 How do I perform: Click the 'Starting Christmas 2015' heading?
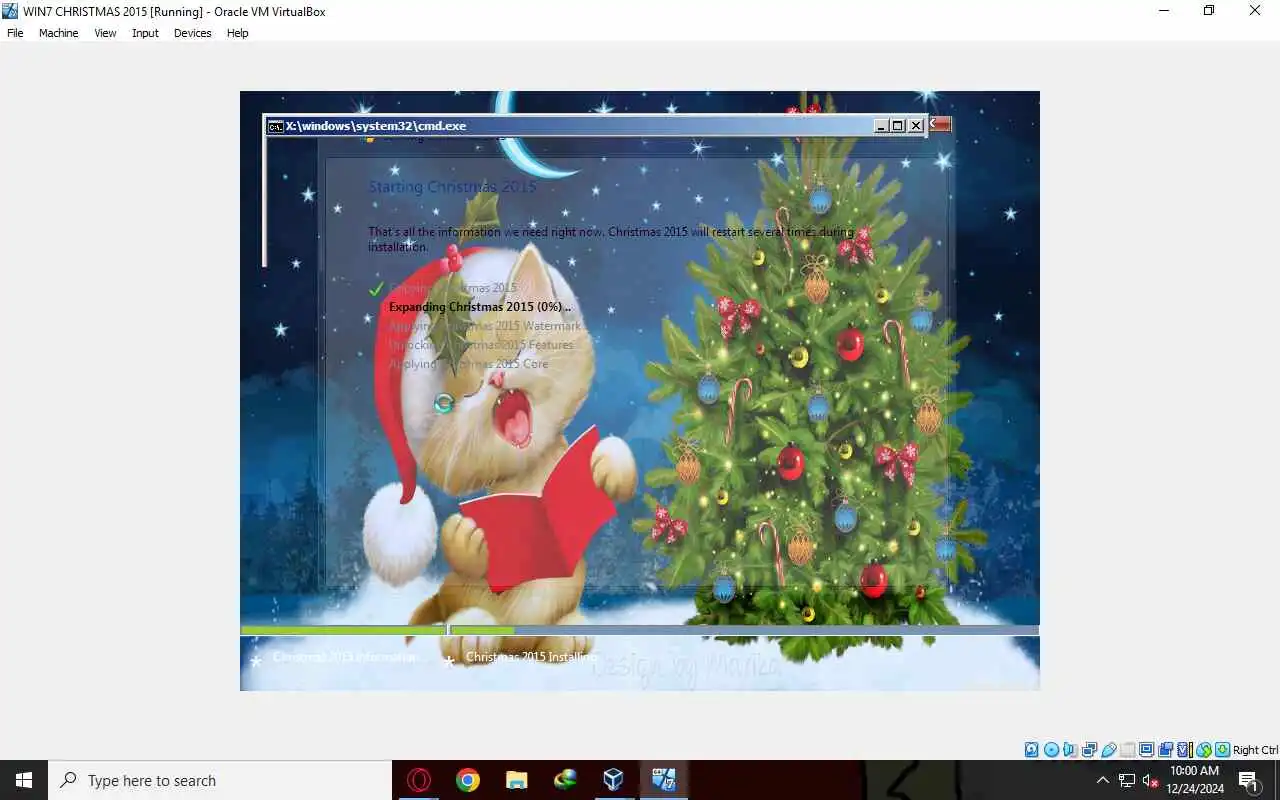click(x=452, y=187)
